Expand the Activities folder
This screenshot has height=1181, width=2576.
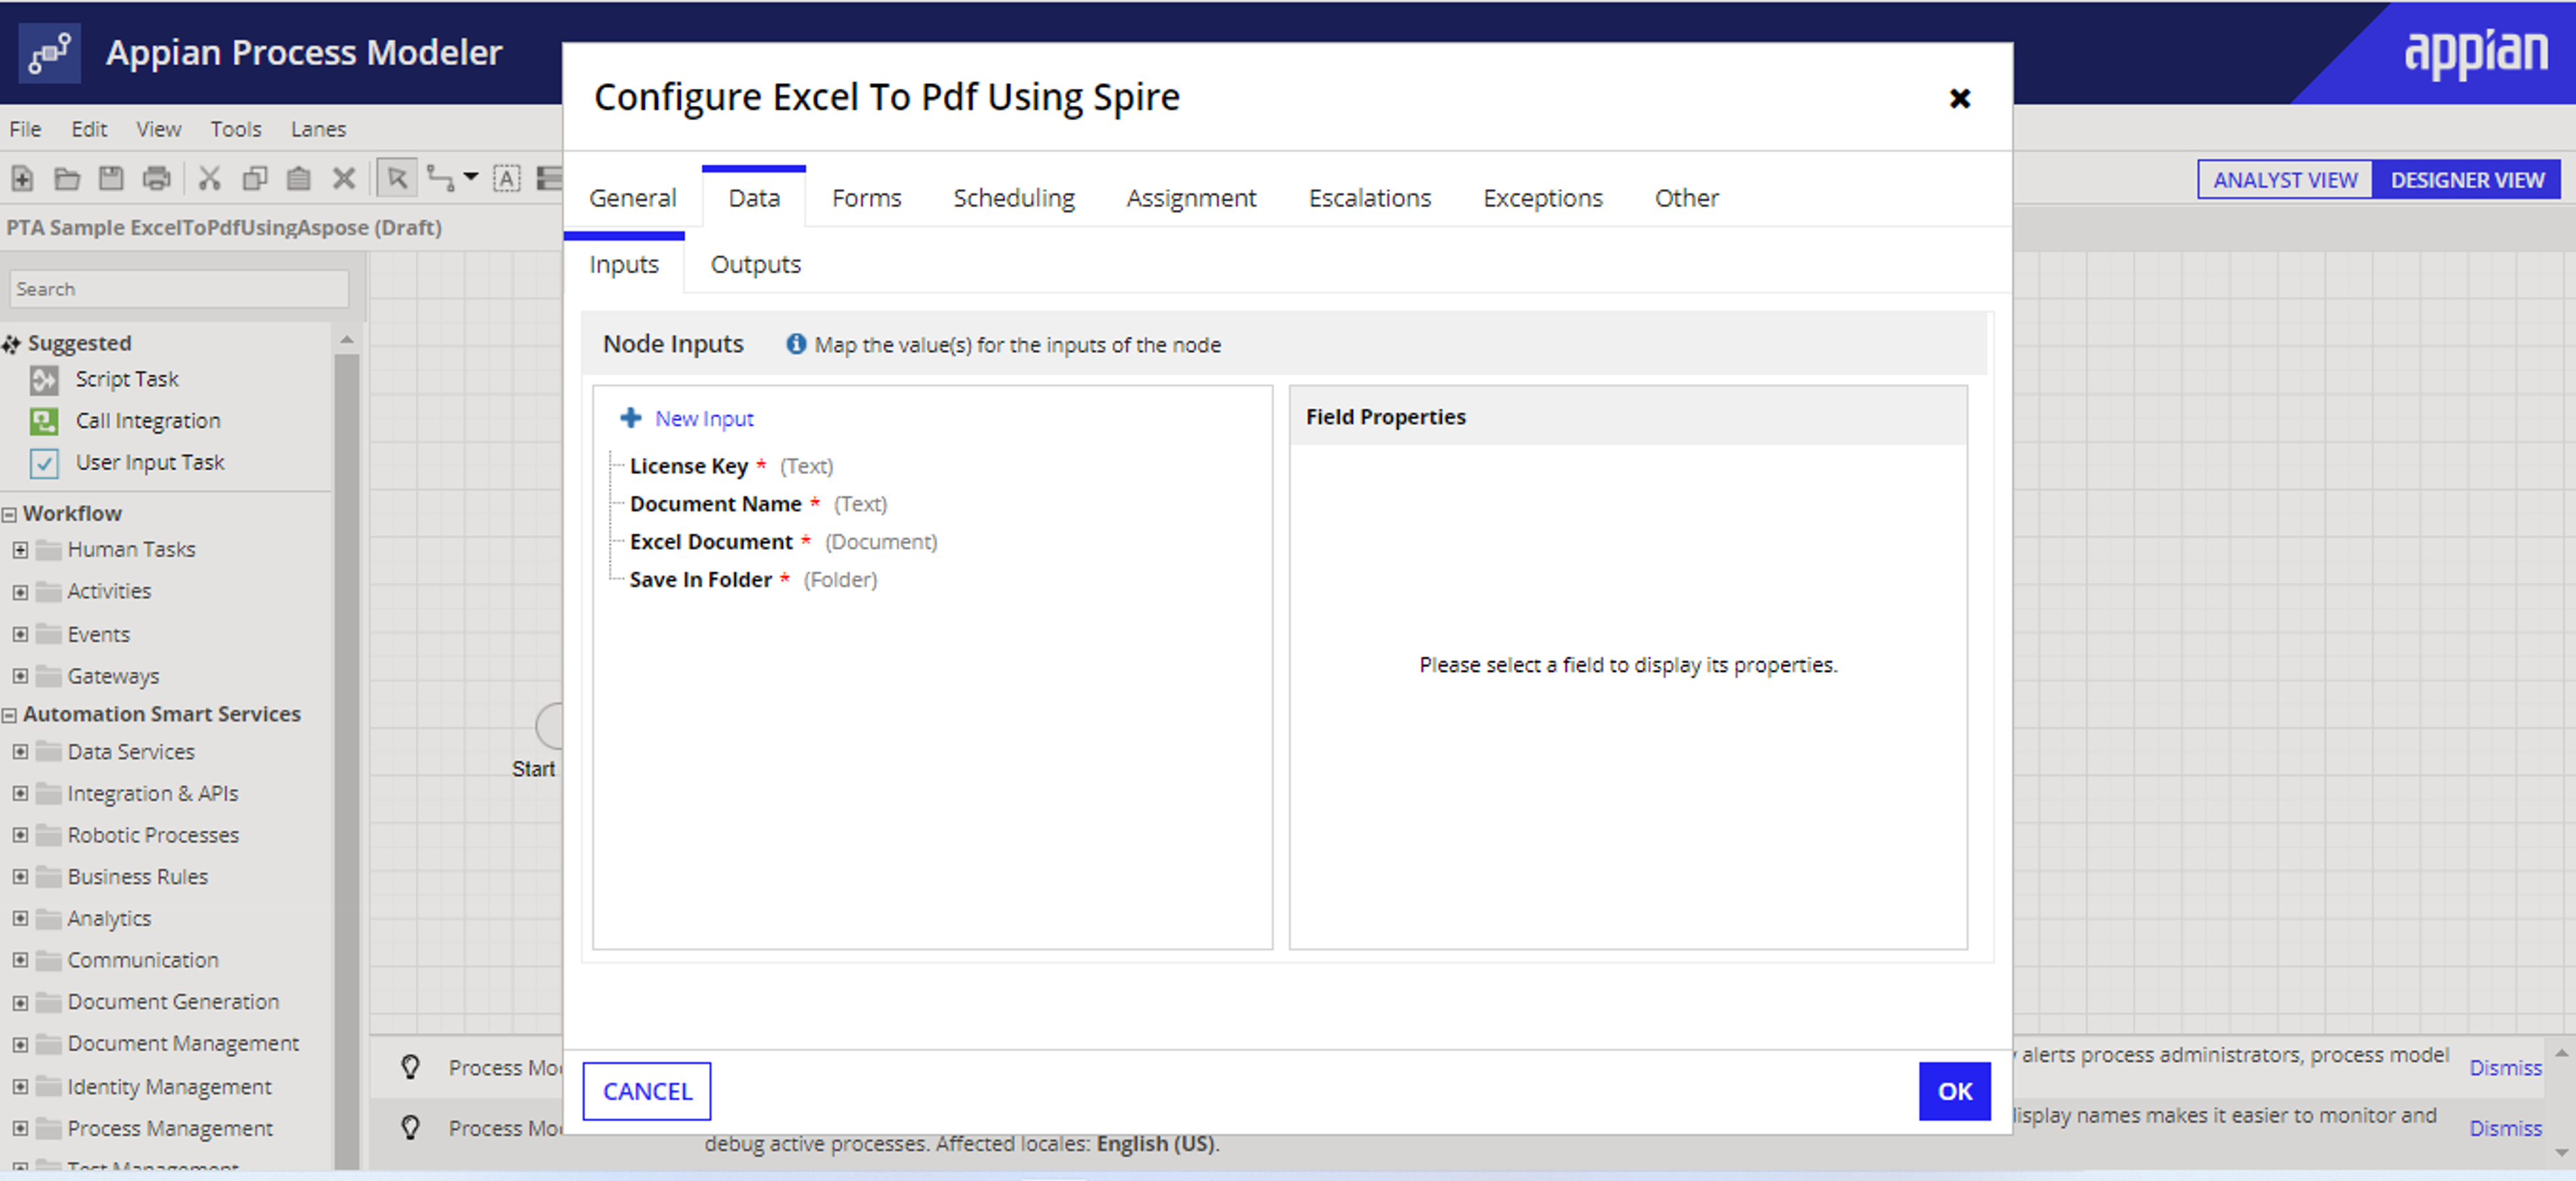tap(20, 592)
